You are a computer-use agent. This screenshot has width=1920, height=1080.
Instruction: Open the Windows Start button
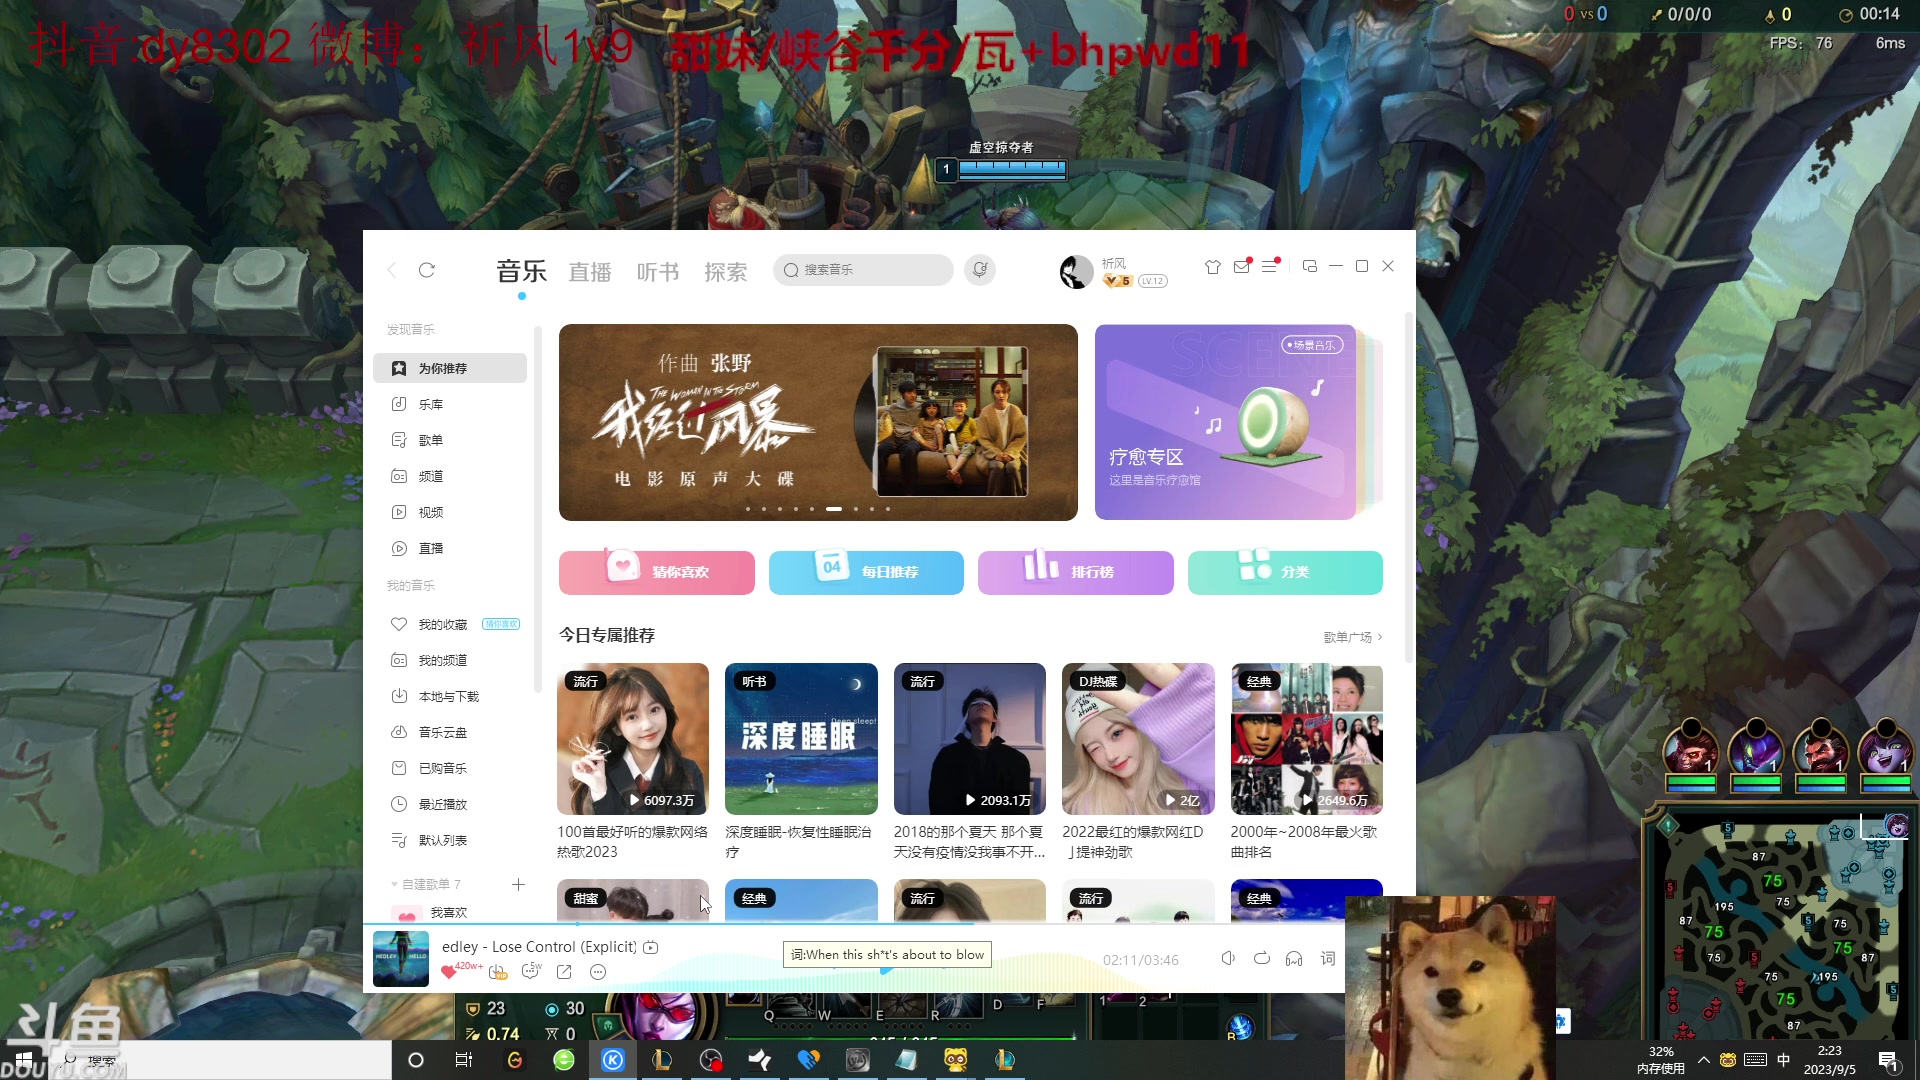coord(23,1060)
